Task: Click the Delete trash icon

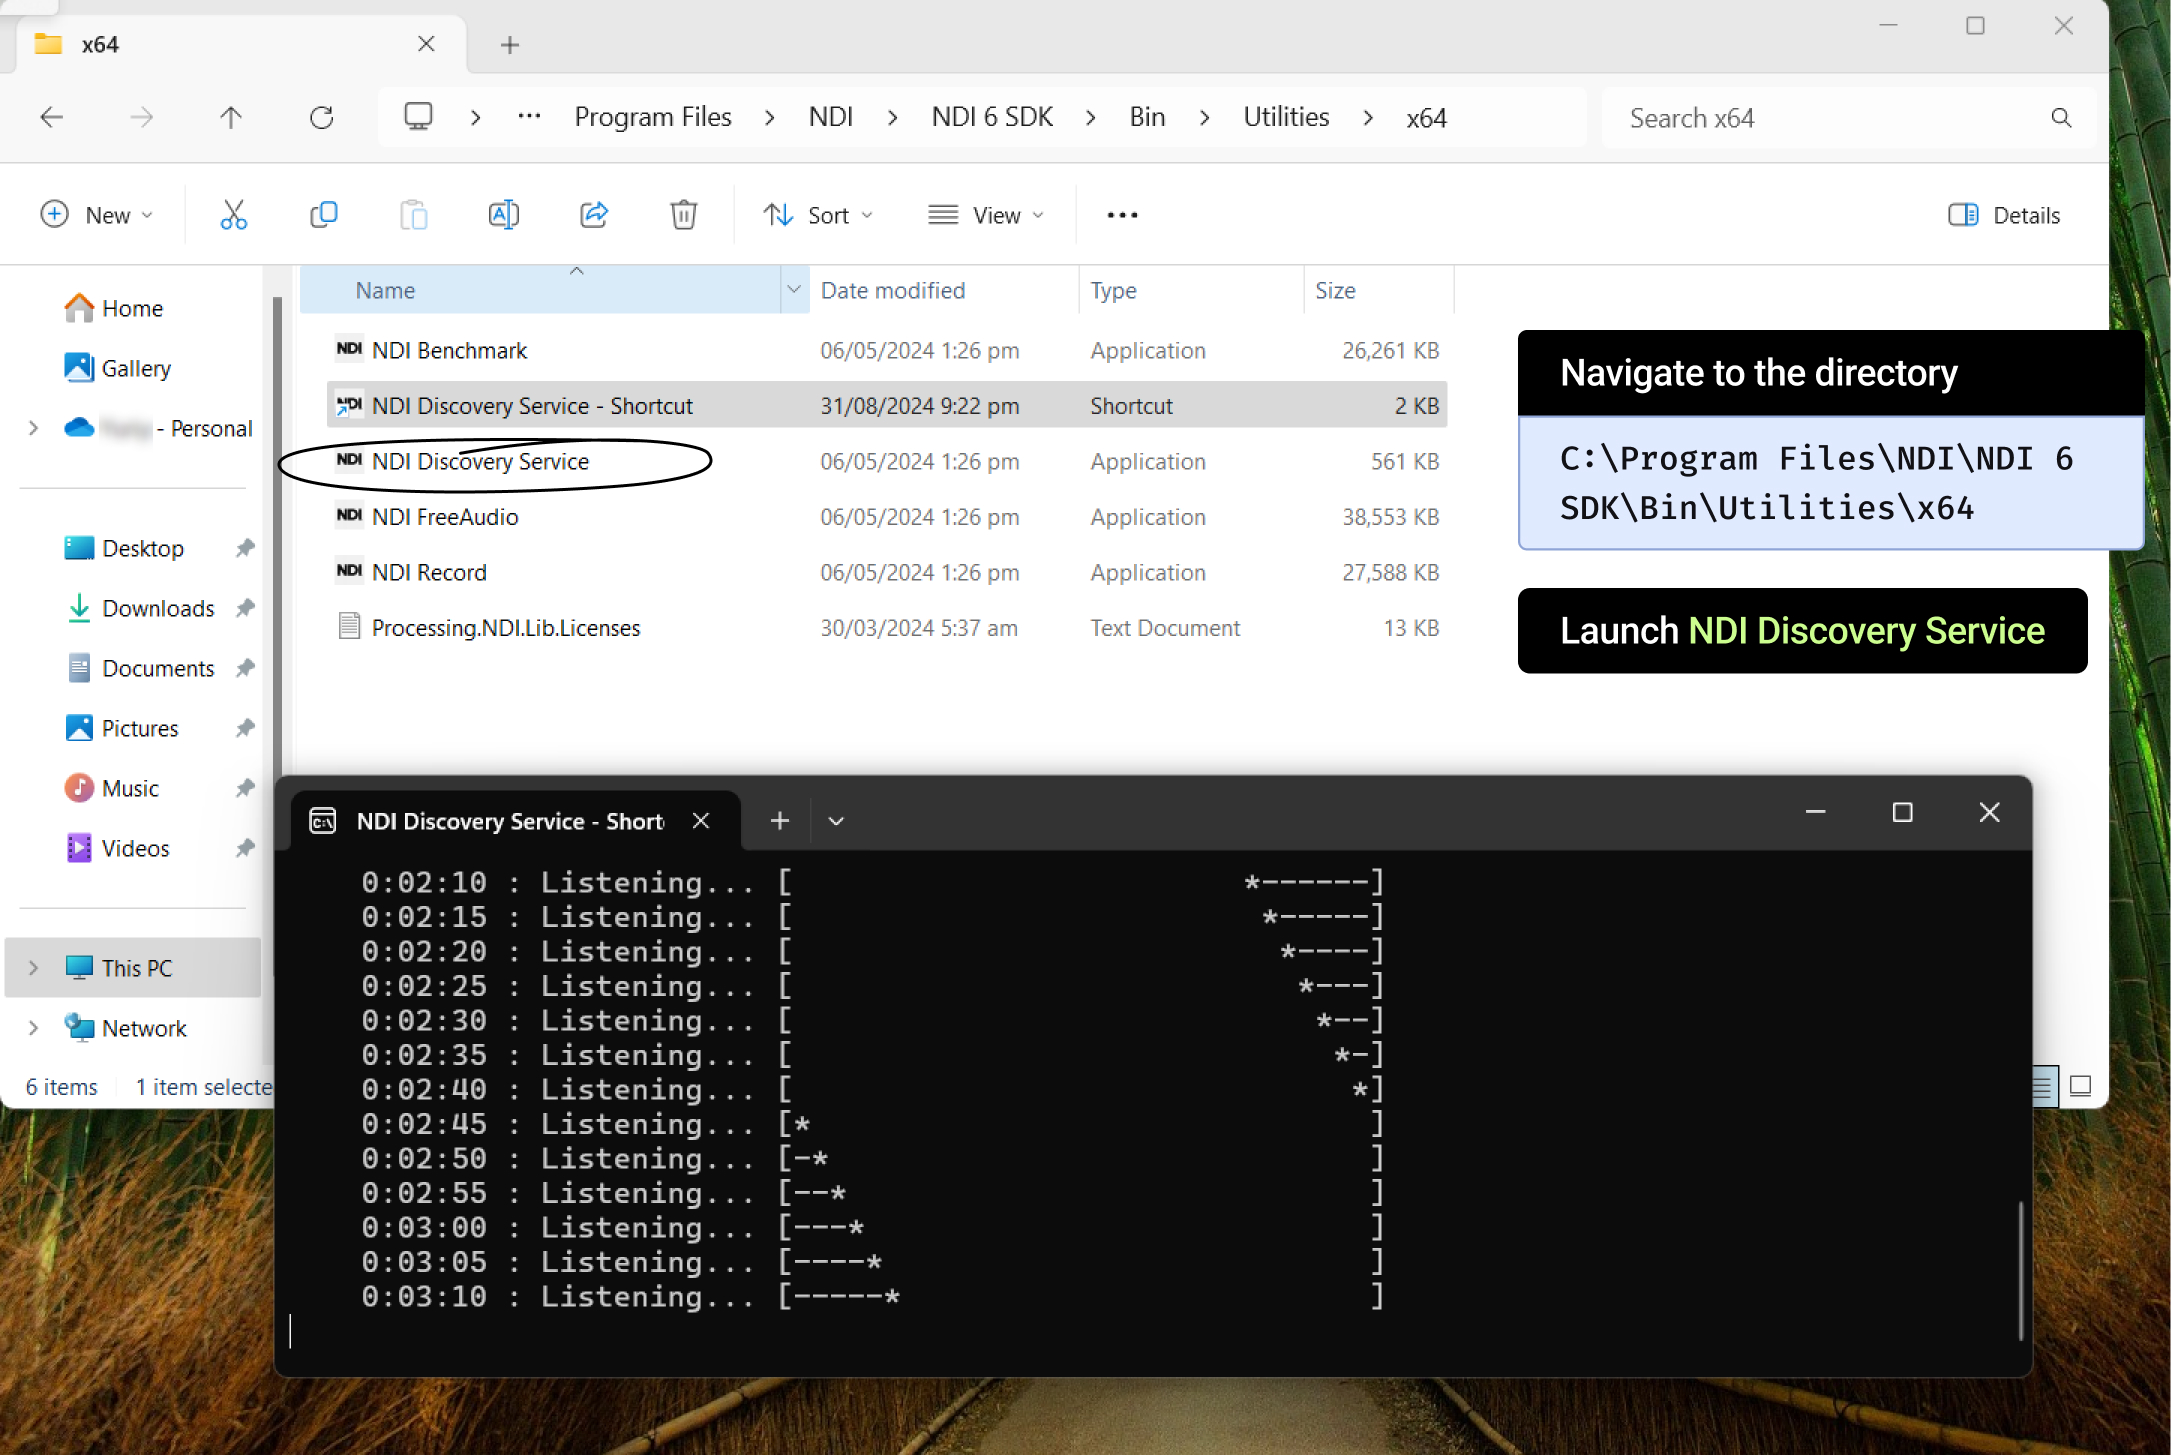Action: (x=683, y=215)
